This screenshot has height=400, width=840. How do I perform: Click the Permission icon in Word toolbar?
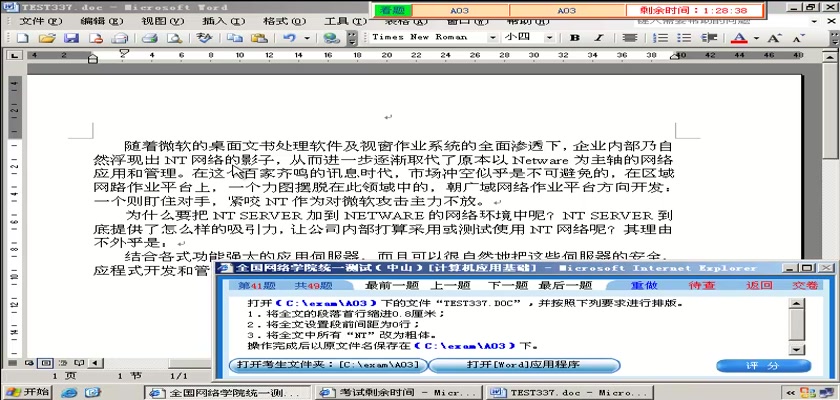pos(95,37)
